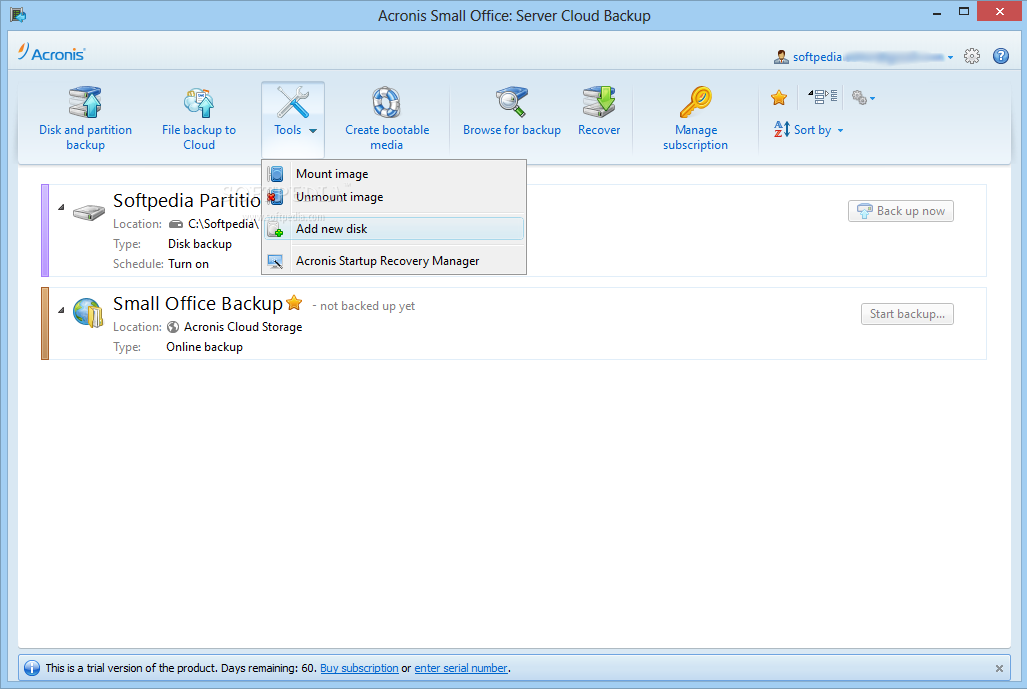The width and height of the screenshot is (1027, 689).
Task: Expand the Tools dropdown arrow
Action: click(x=313, y=130)
